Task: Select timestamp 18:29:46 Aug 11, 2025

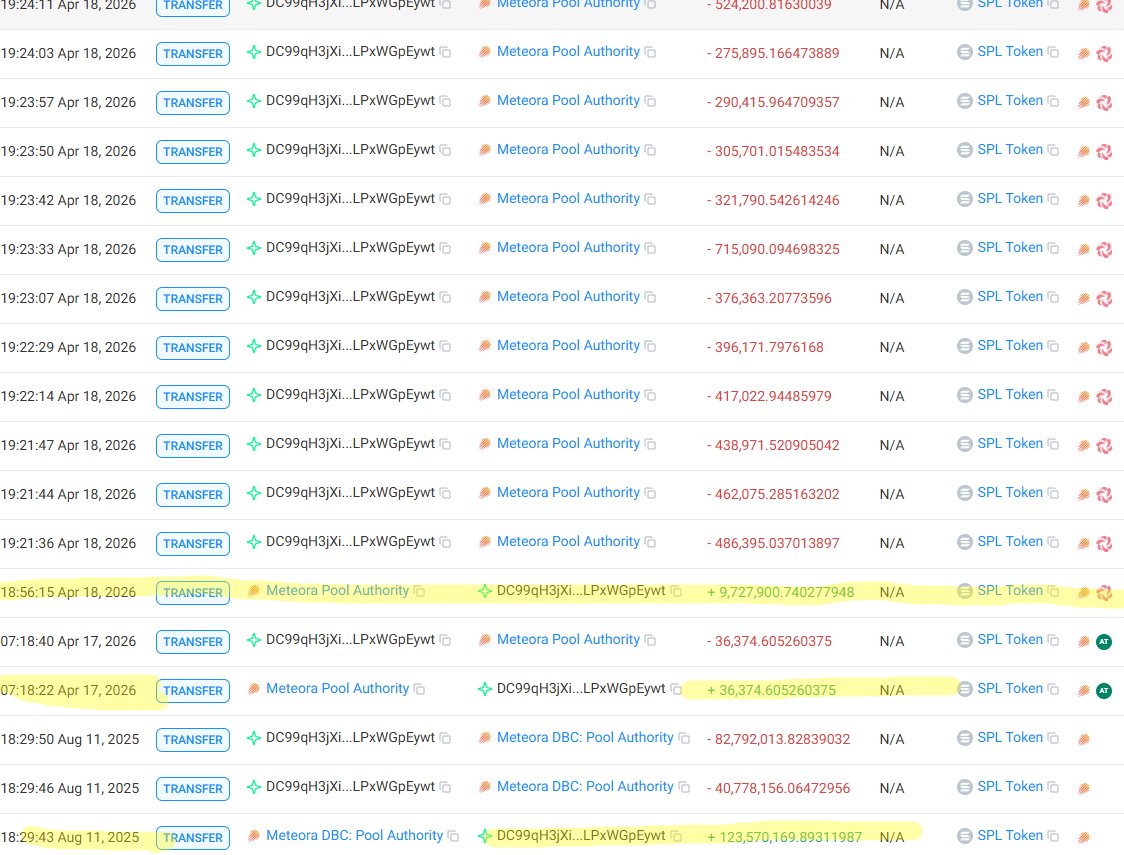Action: 70,788
